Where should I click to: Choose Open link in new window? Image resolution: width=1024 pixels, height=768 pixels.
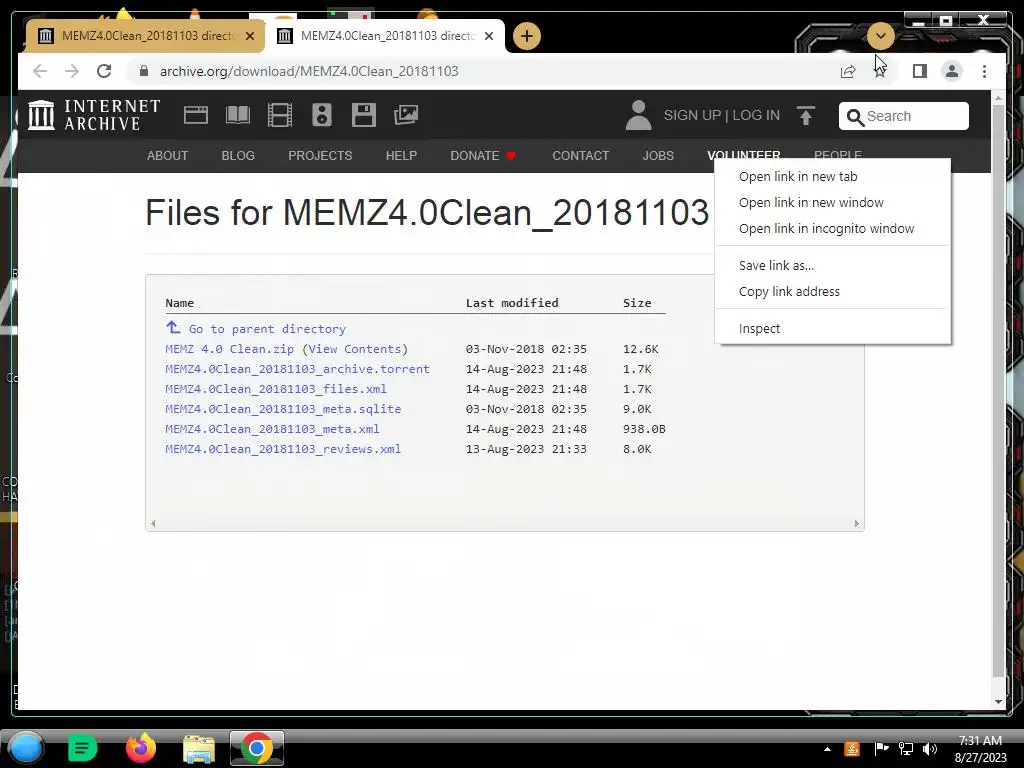click(810, 202)
